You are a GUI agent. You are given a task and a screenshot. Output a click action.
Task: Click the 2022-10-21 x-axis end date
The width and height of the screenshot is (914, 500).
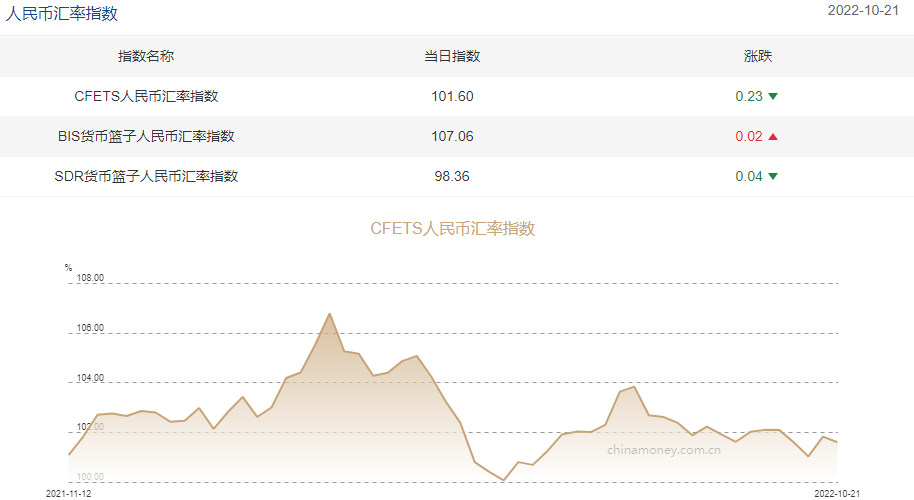(x=837, y=494)
